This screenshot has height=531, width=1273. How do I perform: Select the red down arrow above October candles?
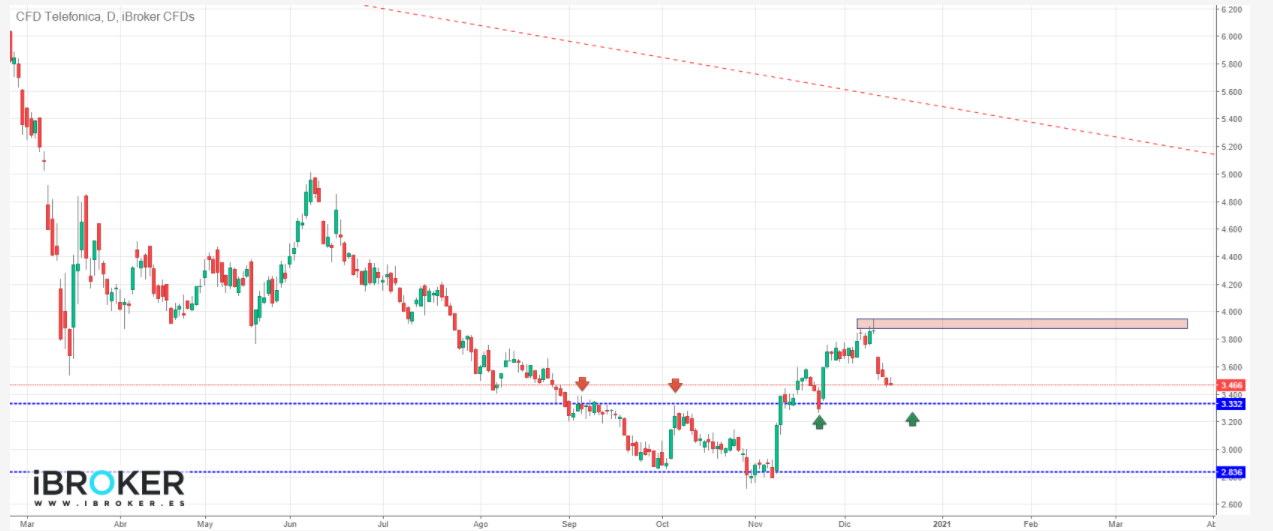(x=675, y=385)
